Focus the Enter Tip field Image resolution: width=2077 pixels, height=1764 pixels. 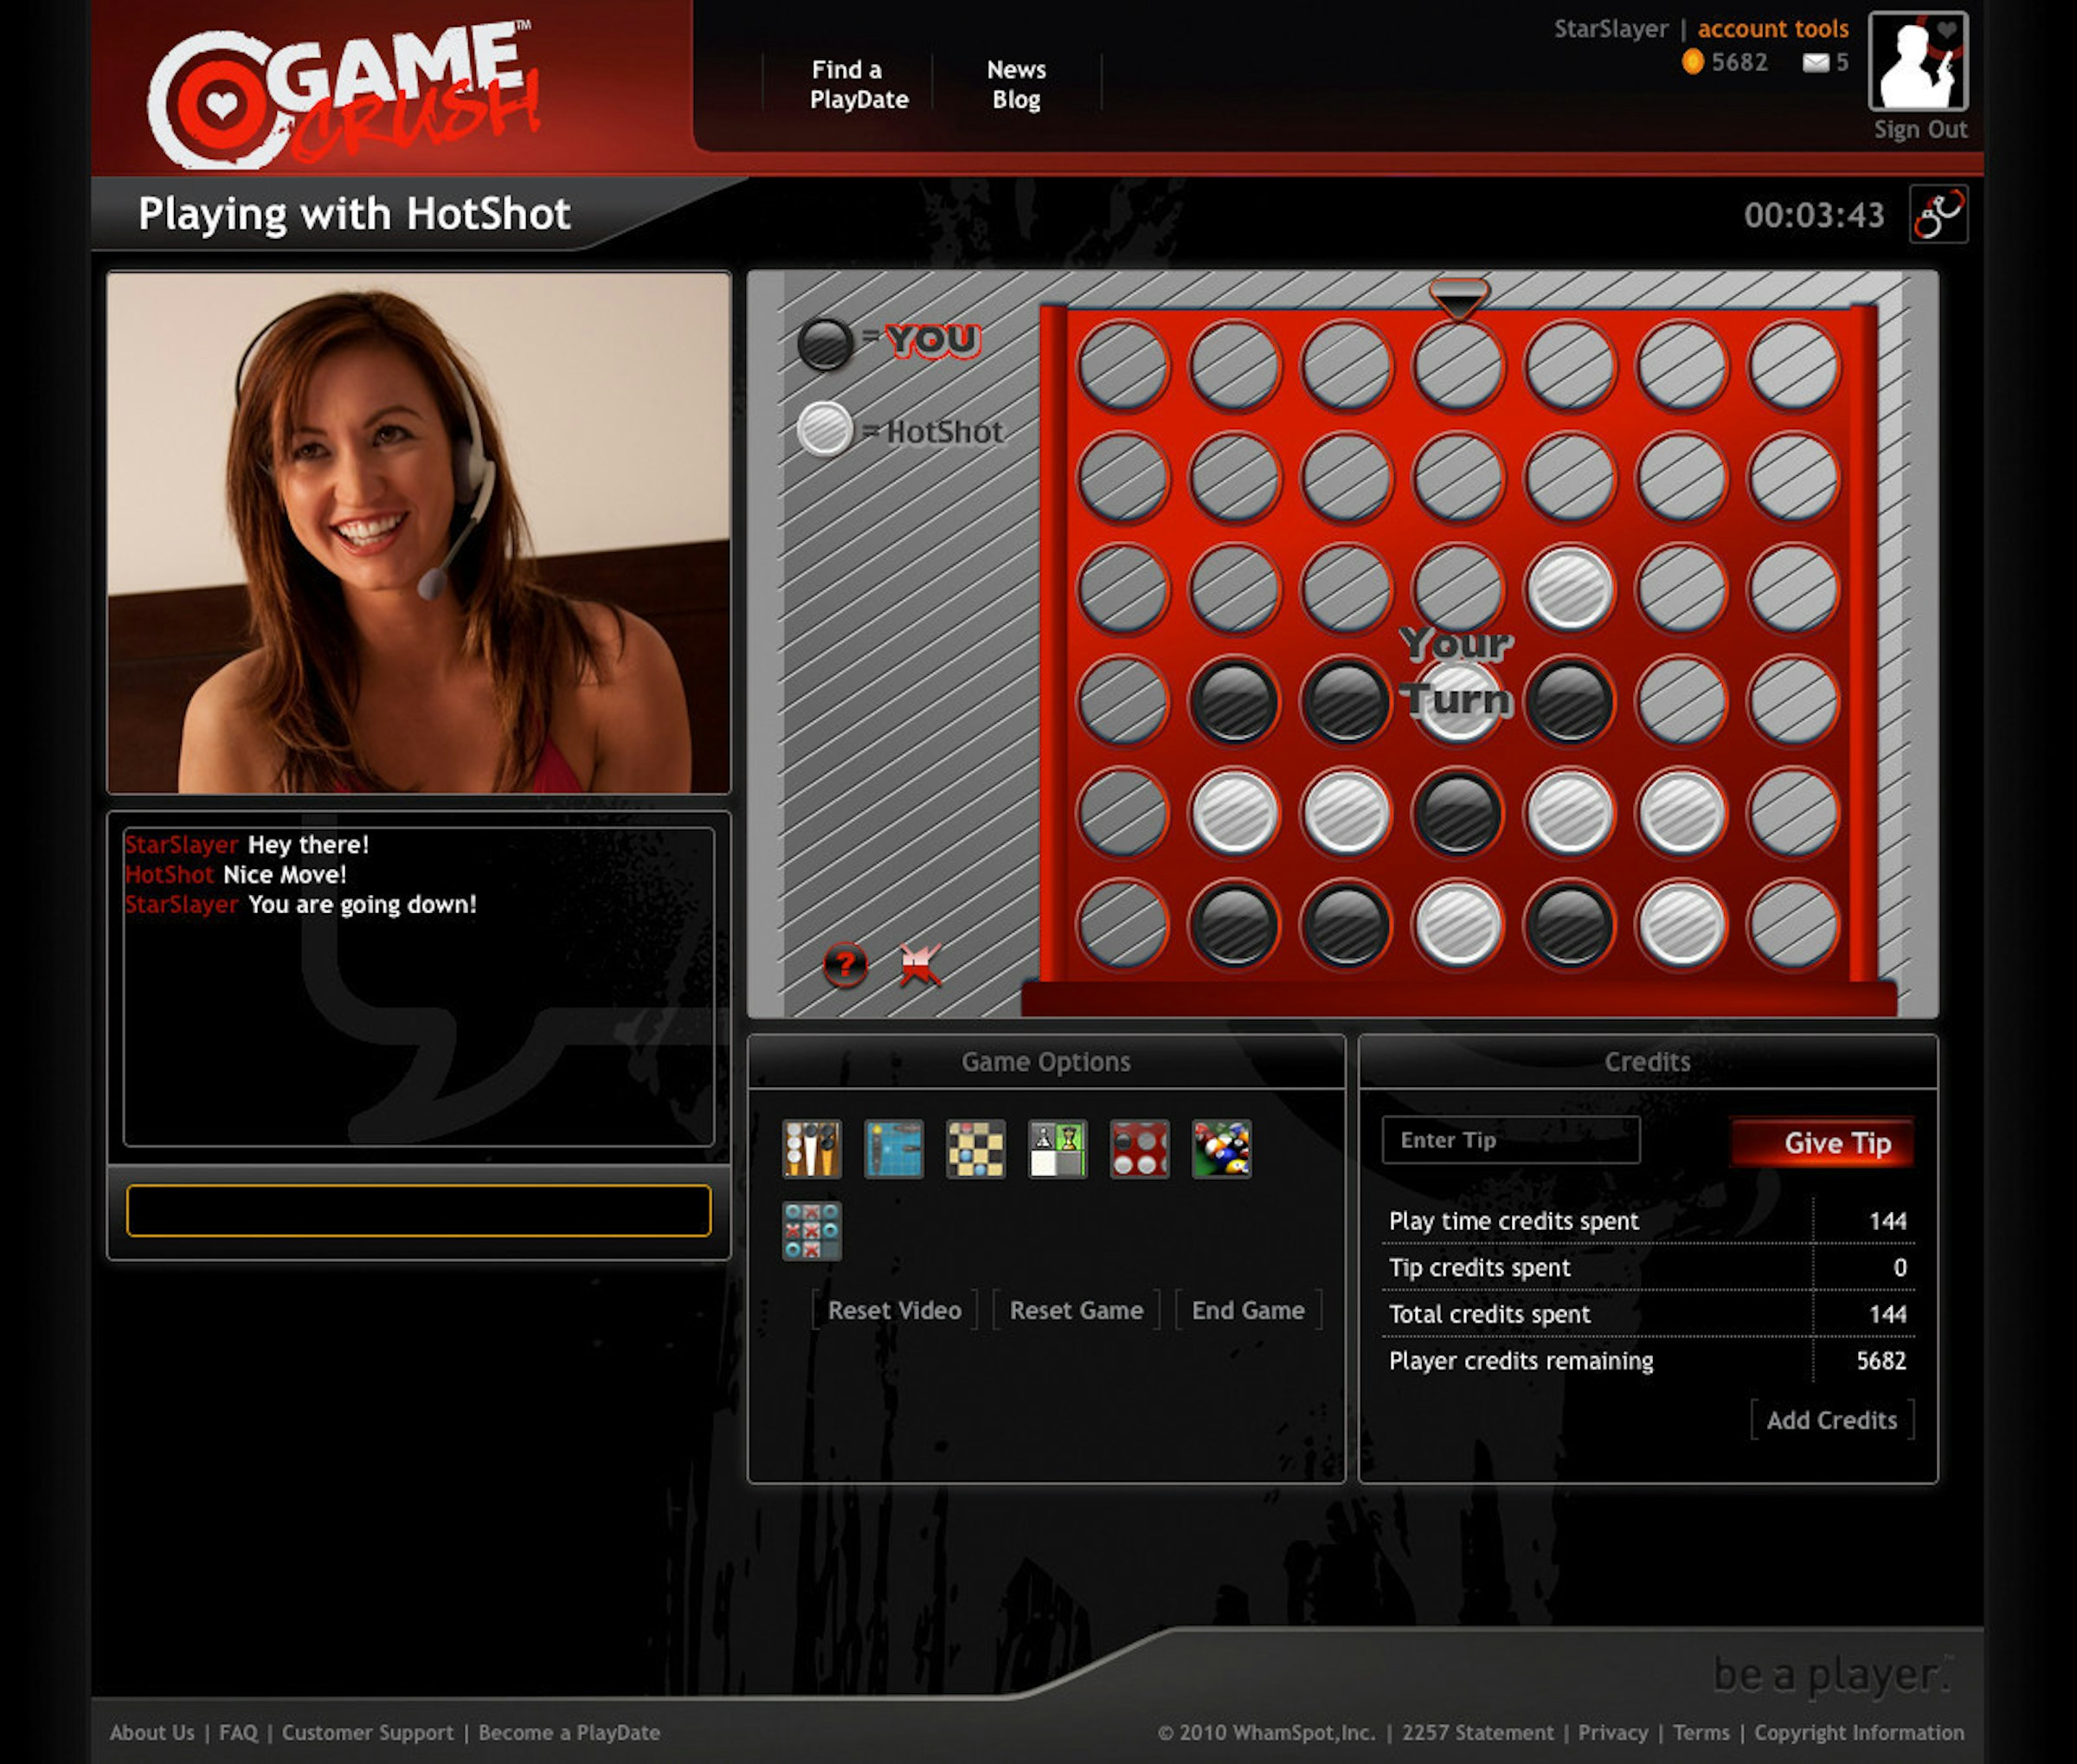tap(1511, 1140)
